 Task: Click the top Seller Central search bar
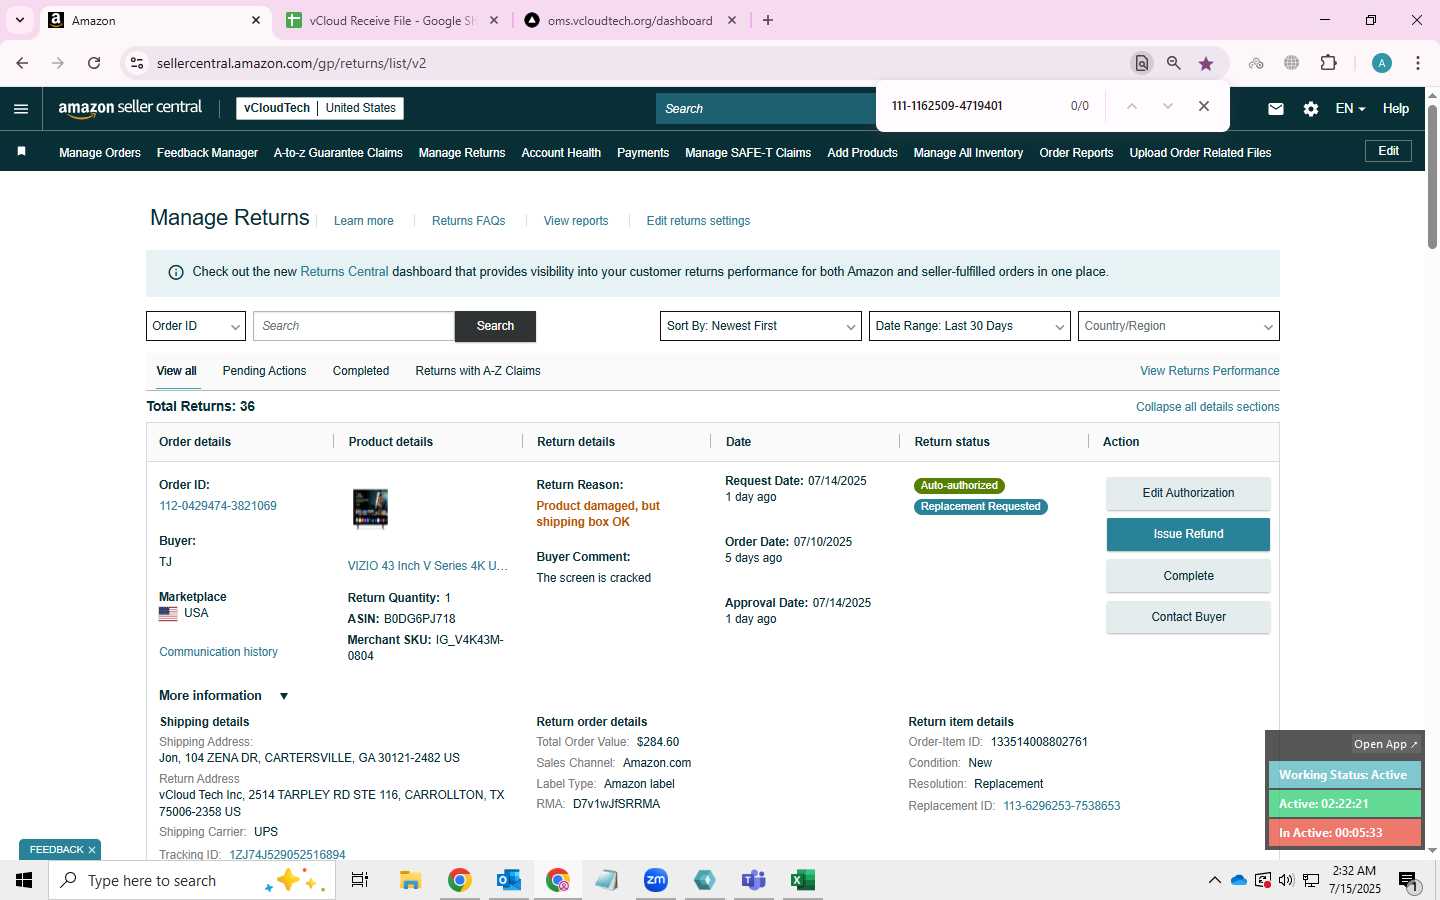coord(765,109)
